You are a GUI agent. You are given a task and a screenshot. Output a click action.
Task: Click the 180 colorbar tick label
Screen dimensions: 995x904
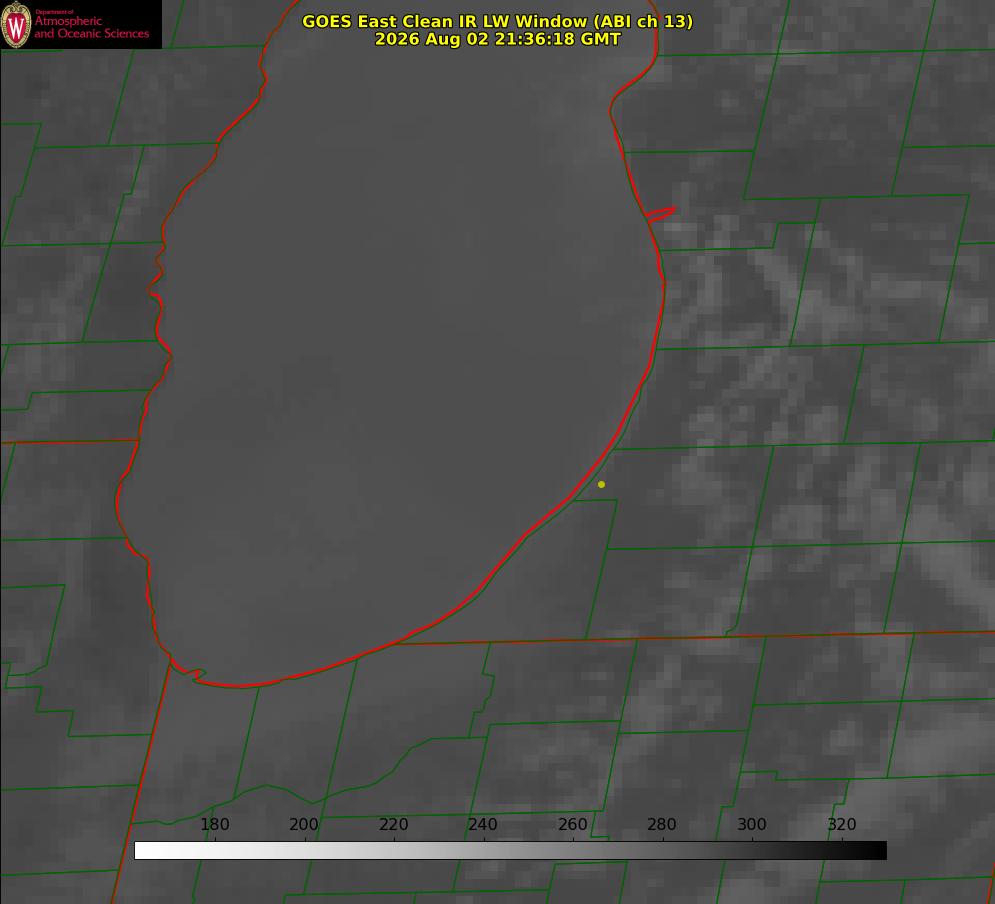coord(214,824)
